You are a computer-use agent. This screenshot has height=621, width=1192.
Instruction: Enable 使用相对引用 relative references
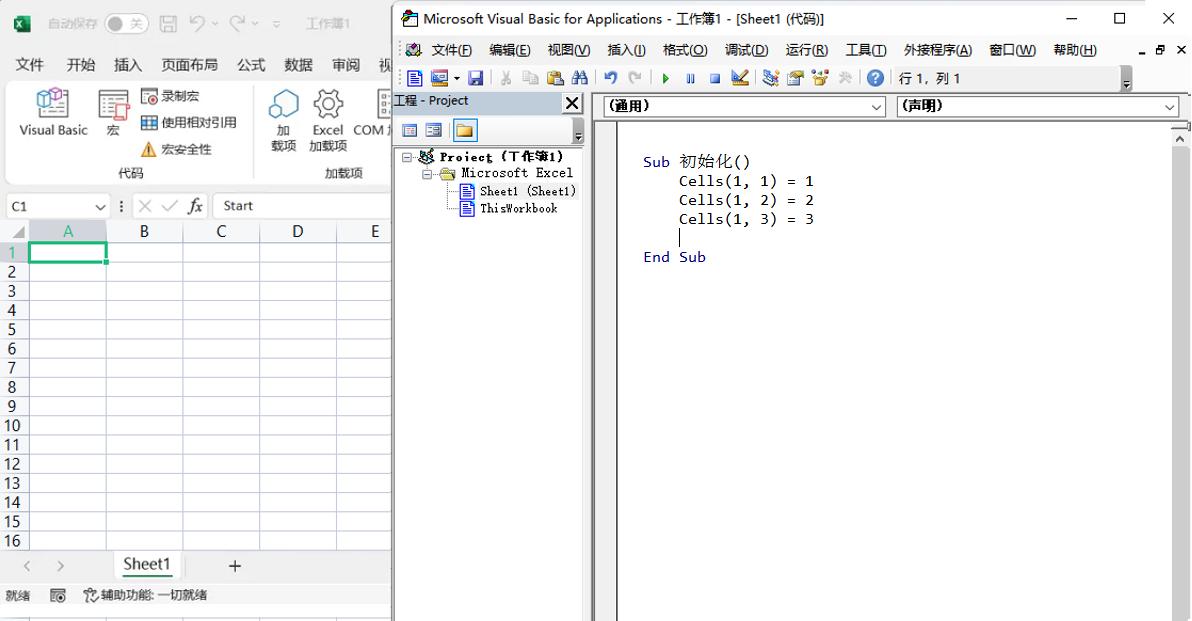click(x=189, y=122)
